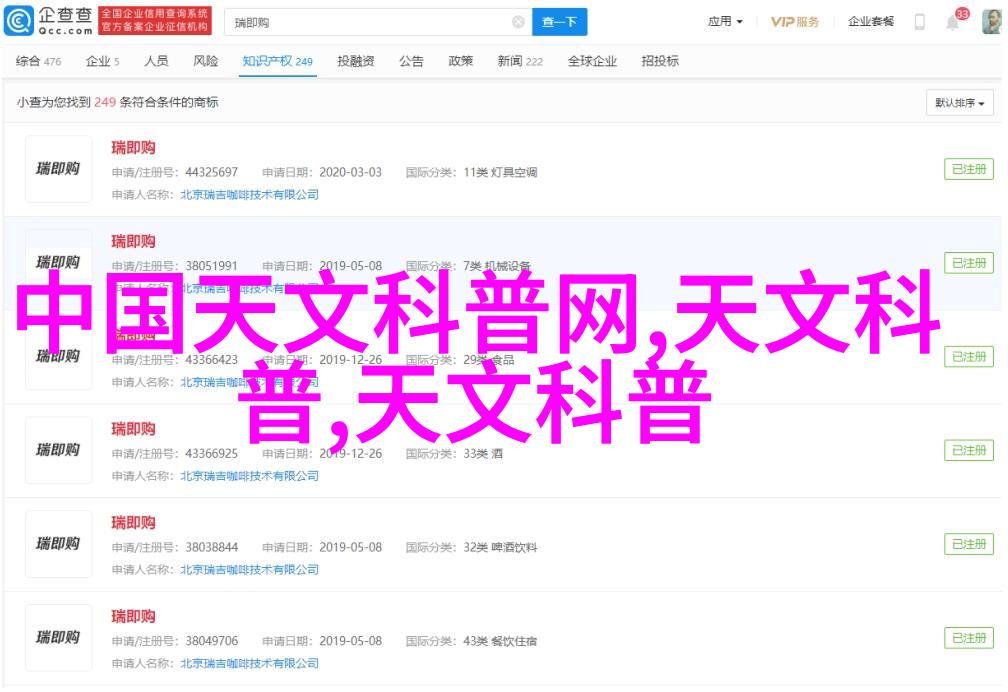The height and width of the screenshot is (692, 1008).
Task: Select registration number 38051991 text
Action: [x=212, y=266]
